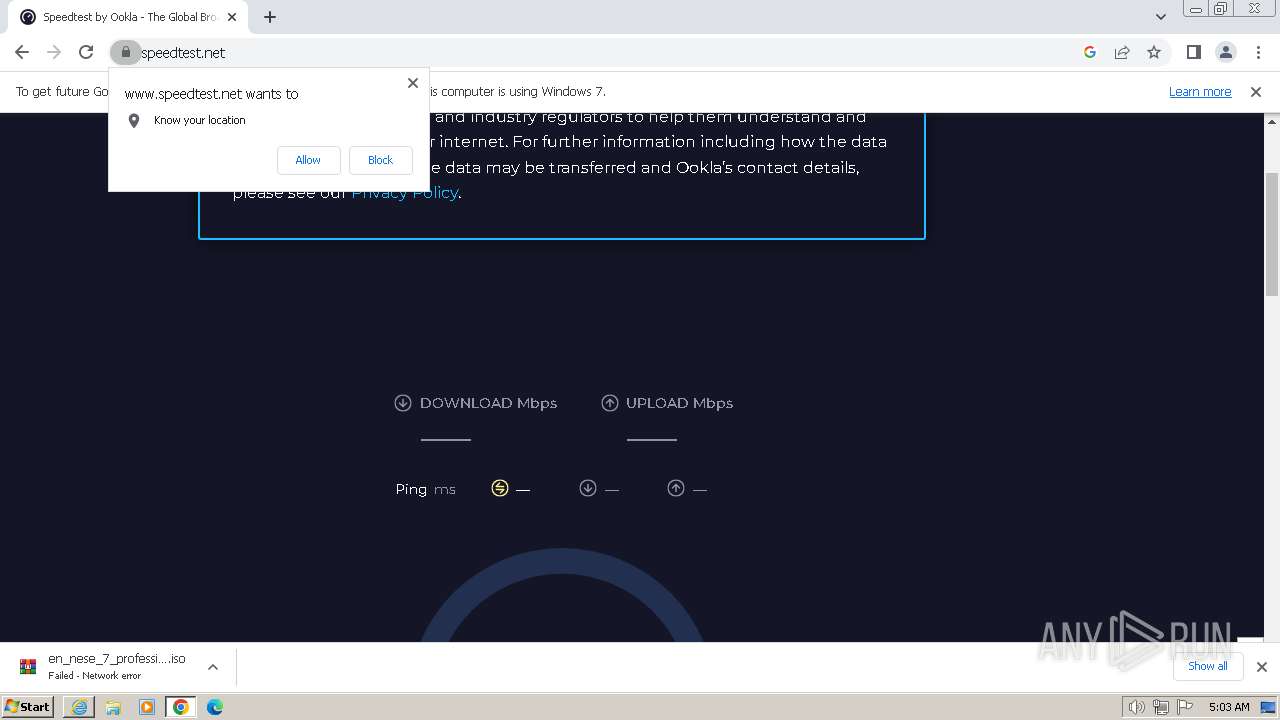
Task: Click the upload ping icon
Action: pyautogui.click(x=676, y=488)
